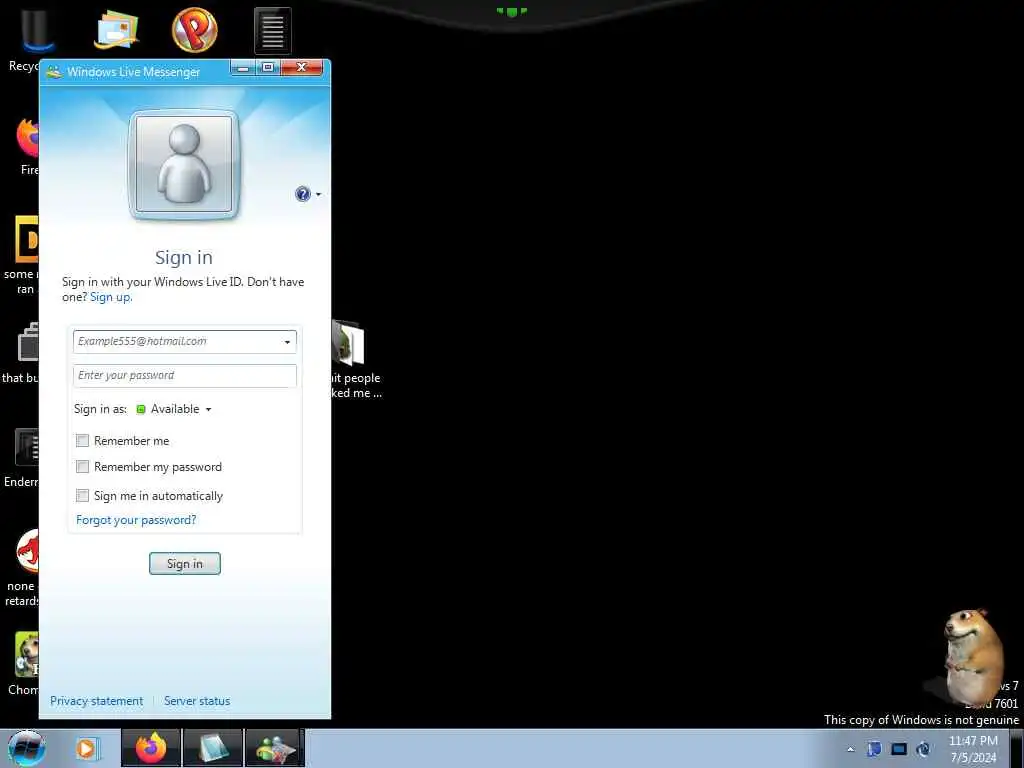Maximize the Windows Live Messenger window
This screenshot has height=768, width=1024.
[268, 67]
